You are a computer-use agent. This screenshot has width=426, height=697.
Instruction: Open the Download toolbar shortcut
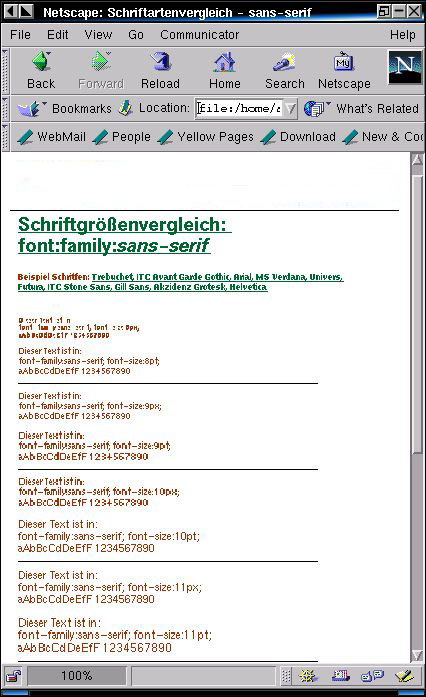[298, 136]
